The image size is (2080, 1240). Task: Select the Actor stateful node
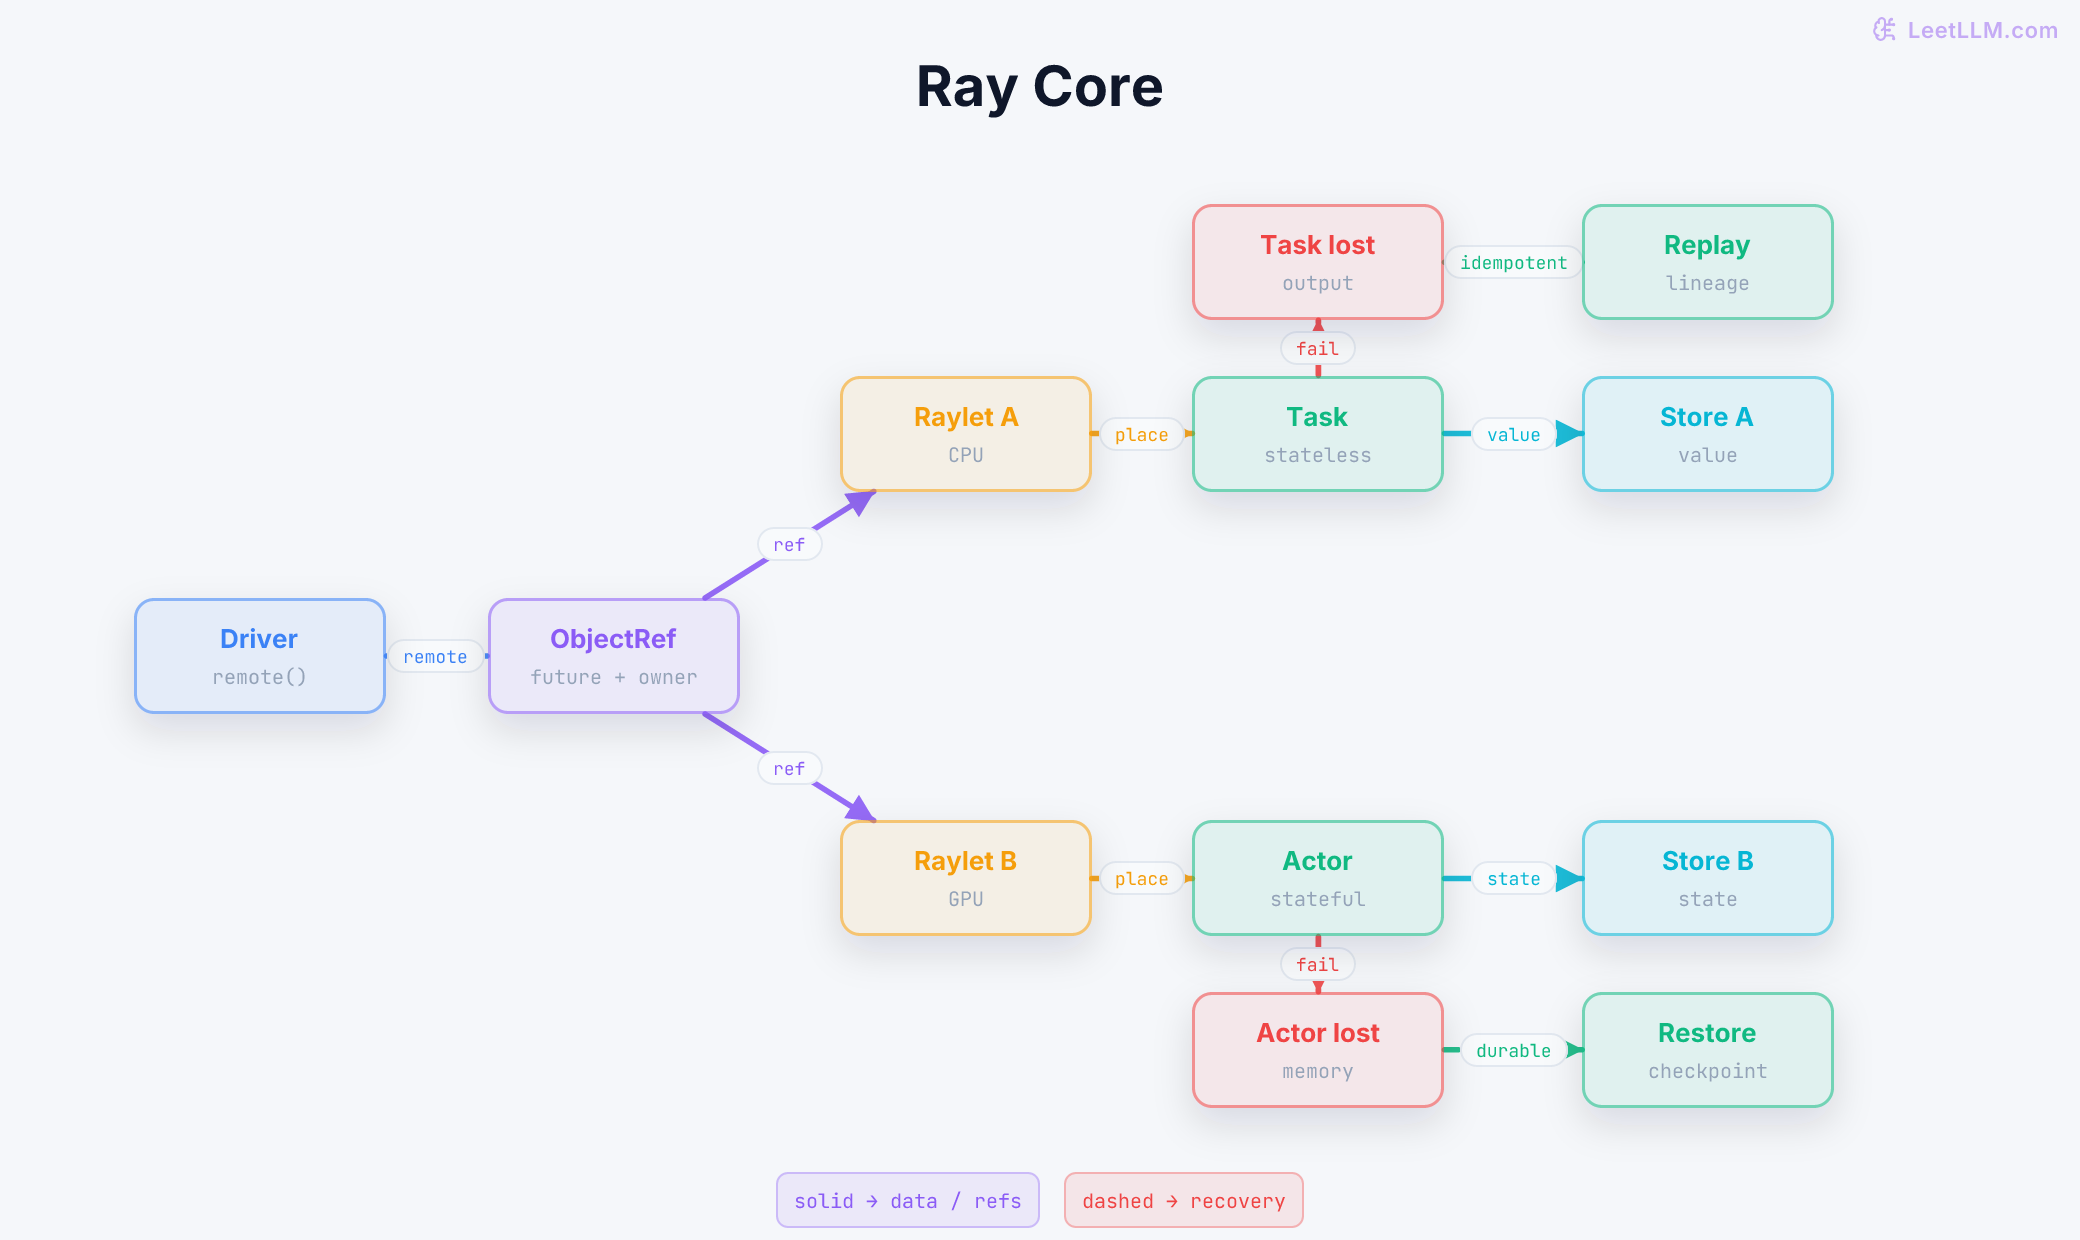1318,878
